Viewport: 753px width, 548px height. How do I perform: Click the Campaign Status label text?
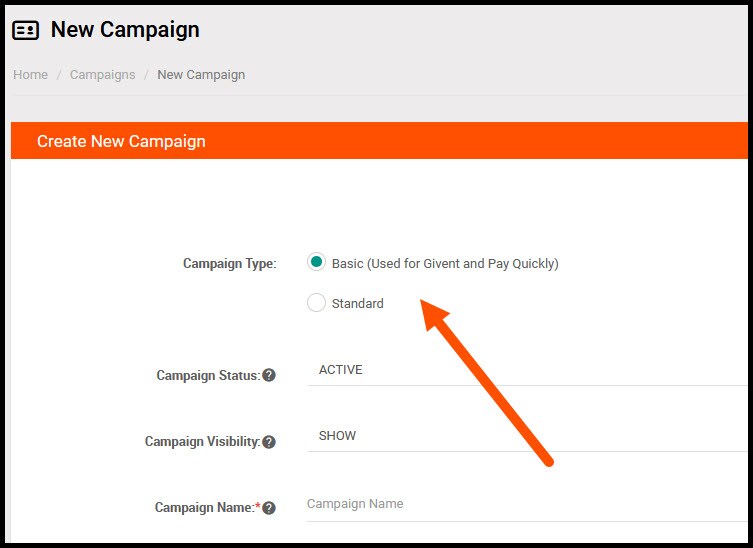pos(208,375)
